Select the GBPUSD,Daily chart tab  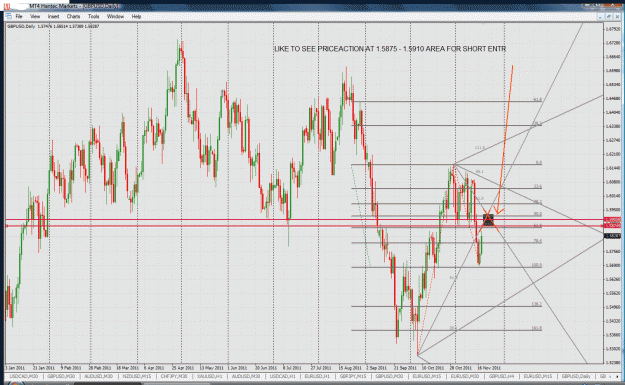(576, 376)
